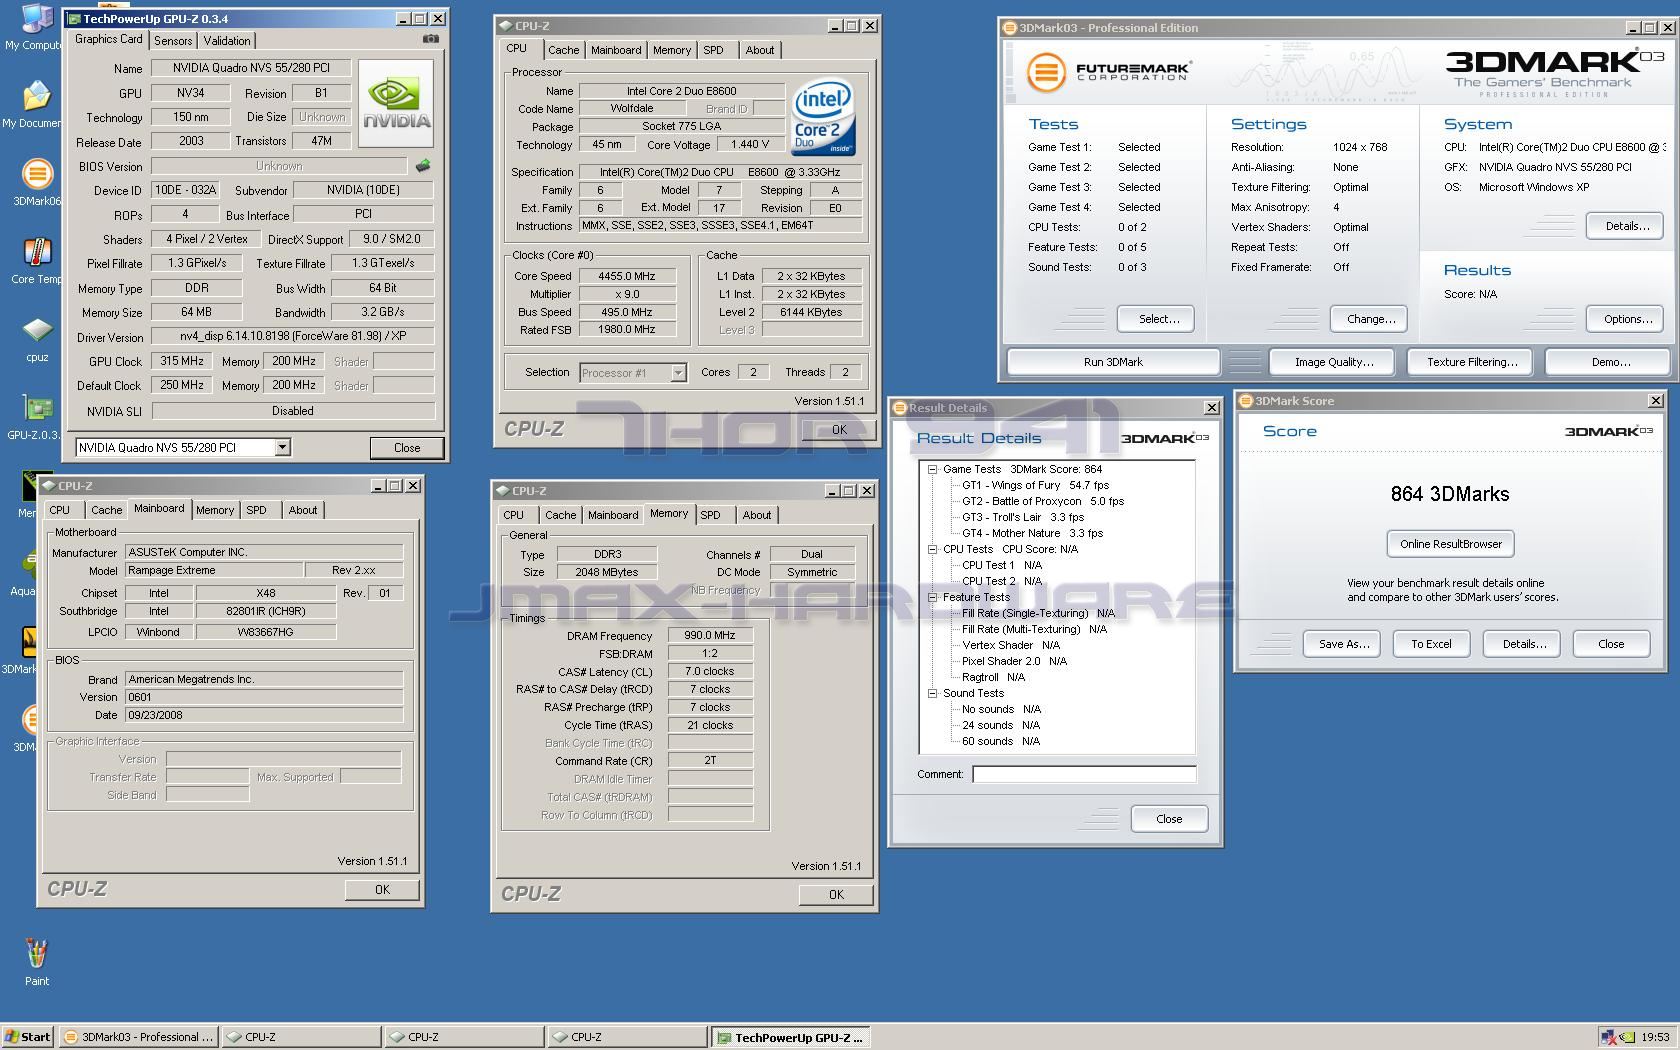This screenshot has height=1050, width=1680.
Task: Open the GPU-Z desktop shortcut
Action: click(34, 417)
